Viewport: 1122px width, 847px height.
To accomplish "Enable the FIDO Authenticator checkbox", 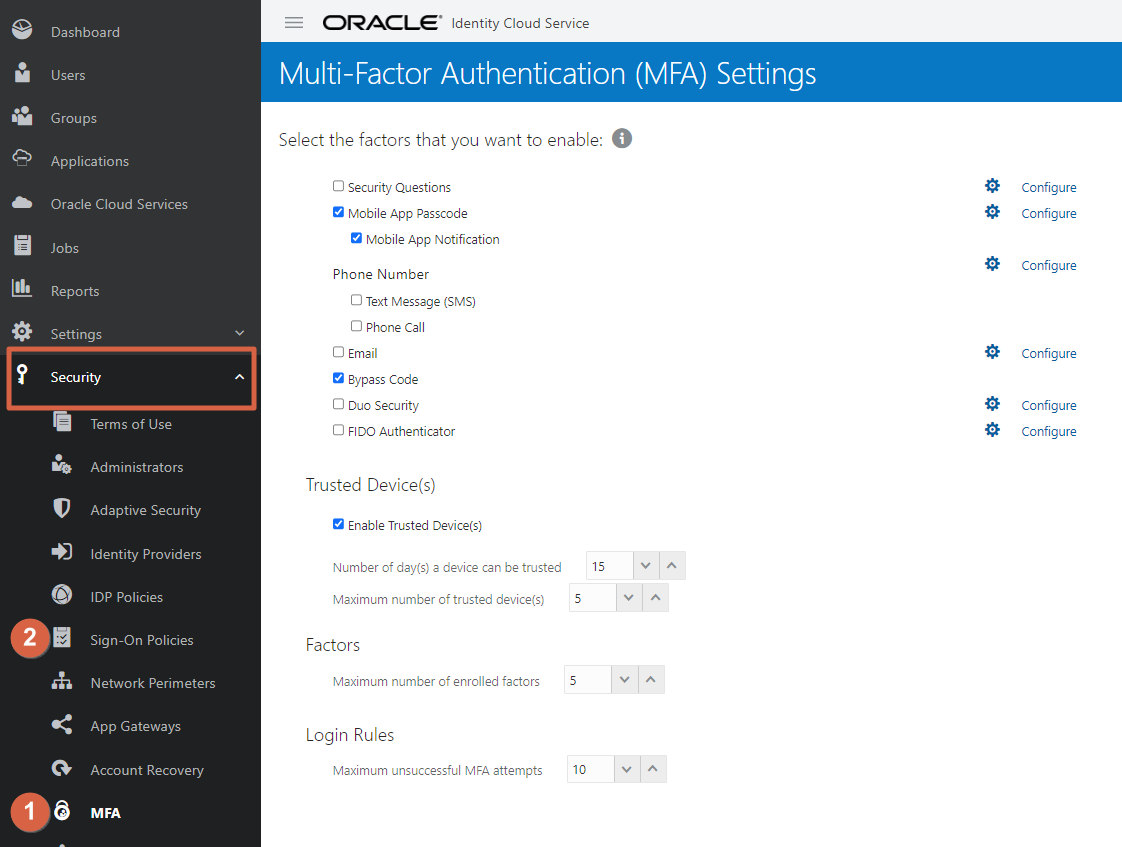I will (338, 430).
